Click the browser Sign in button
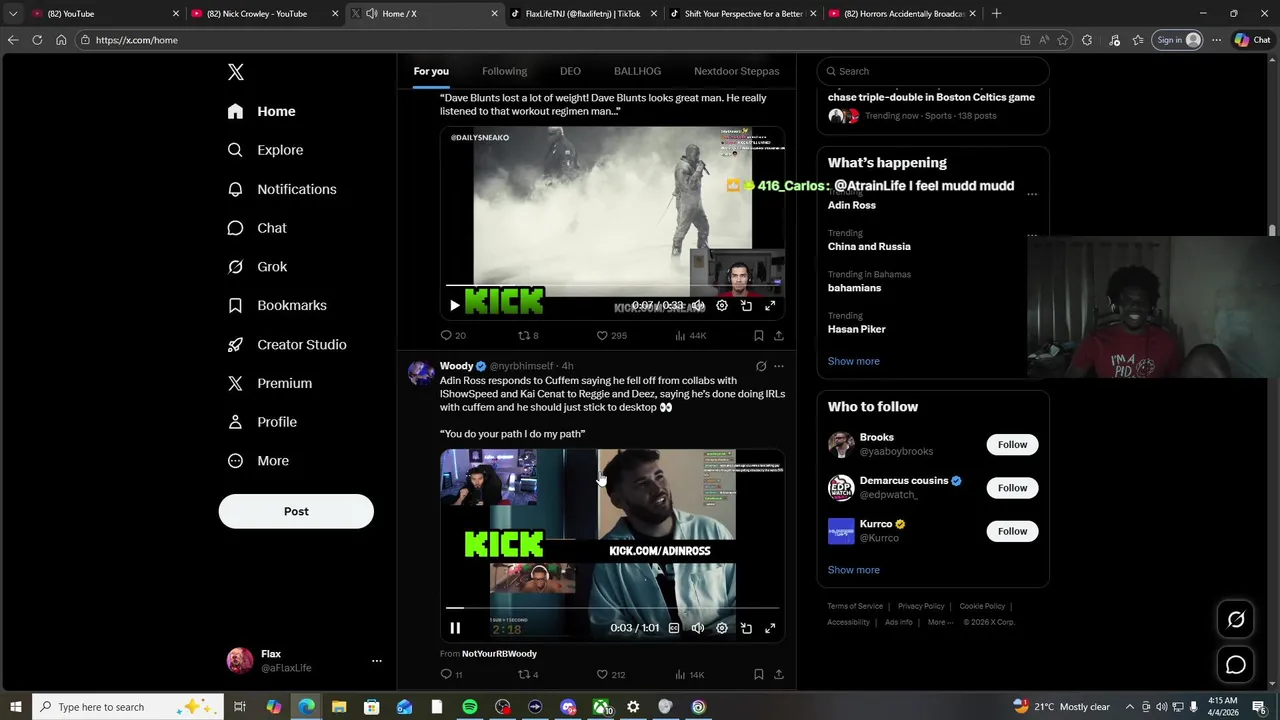Screen dimensions: 1280x720 pyautogui.click(x=1177, y=40)
